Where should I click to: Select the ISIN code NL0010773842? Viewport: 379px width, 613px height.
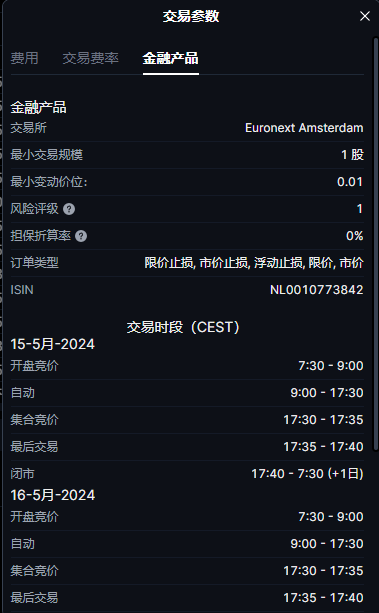316,290
